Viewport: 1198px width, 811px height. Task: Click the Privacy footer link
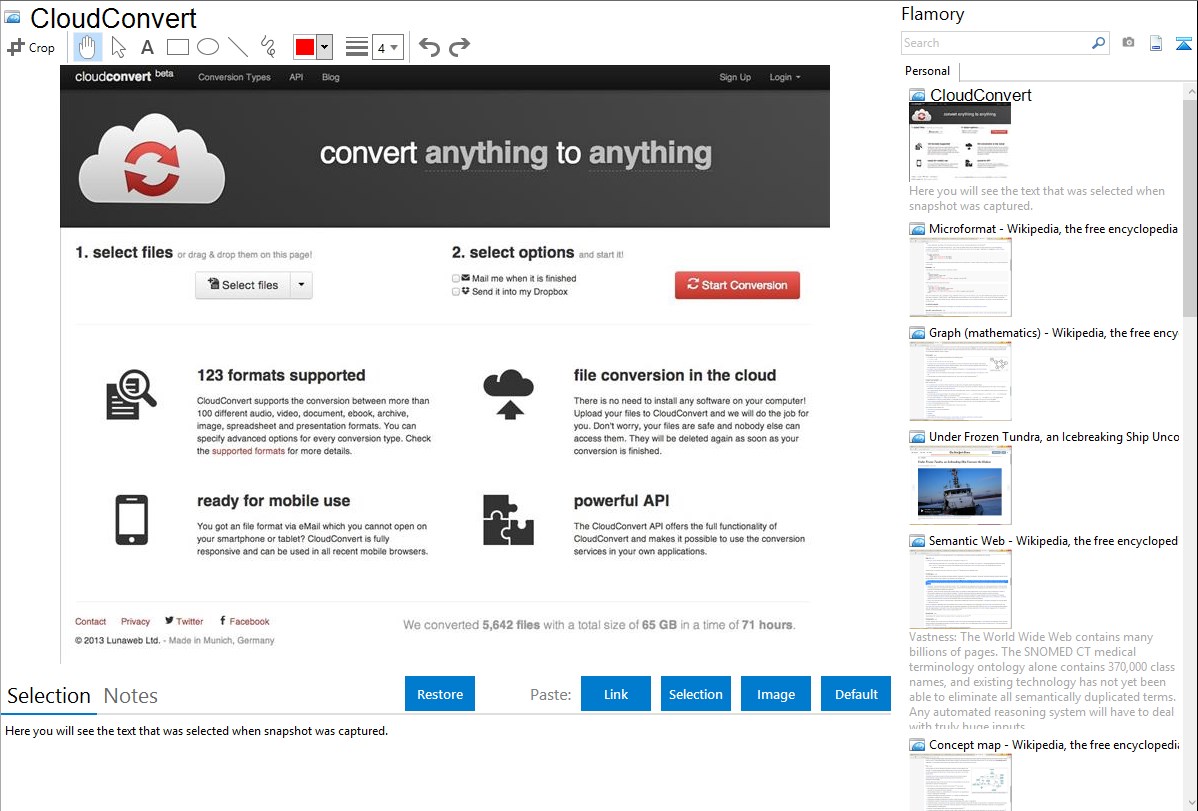click(x=135, y=621)
